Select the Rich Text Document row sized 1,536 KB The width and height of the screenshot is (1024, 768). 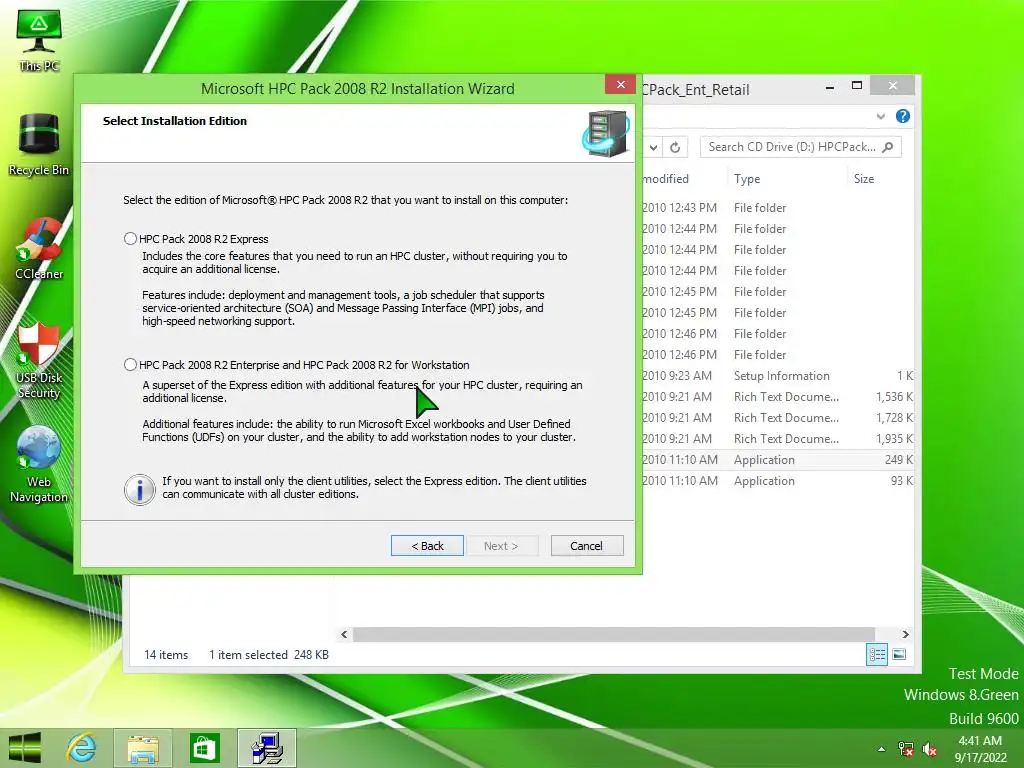tap(777, 396)
